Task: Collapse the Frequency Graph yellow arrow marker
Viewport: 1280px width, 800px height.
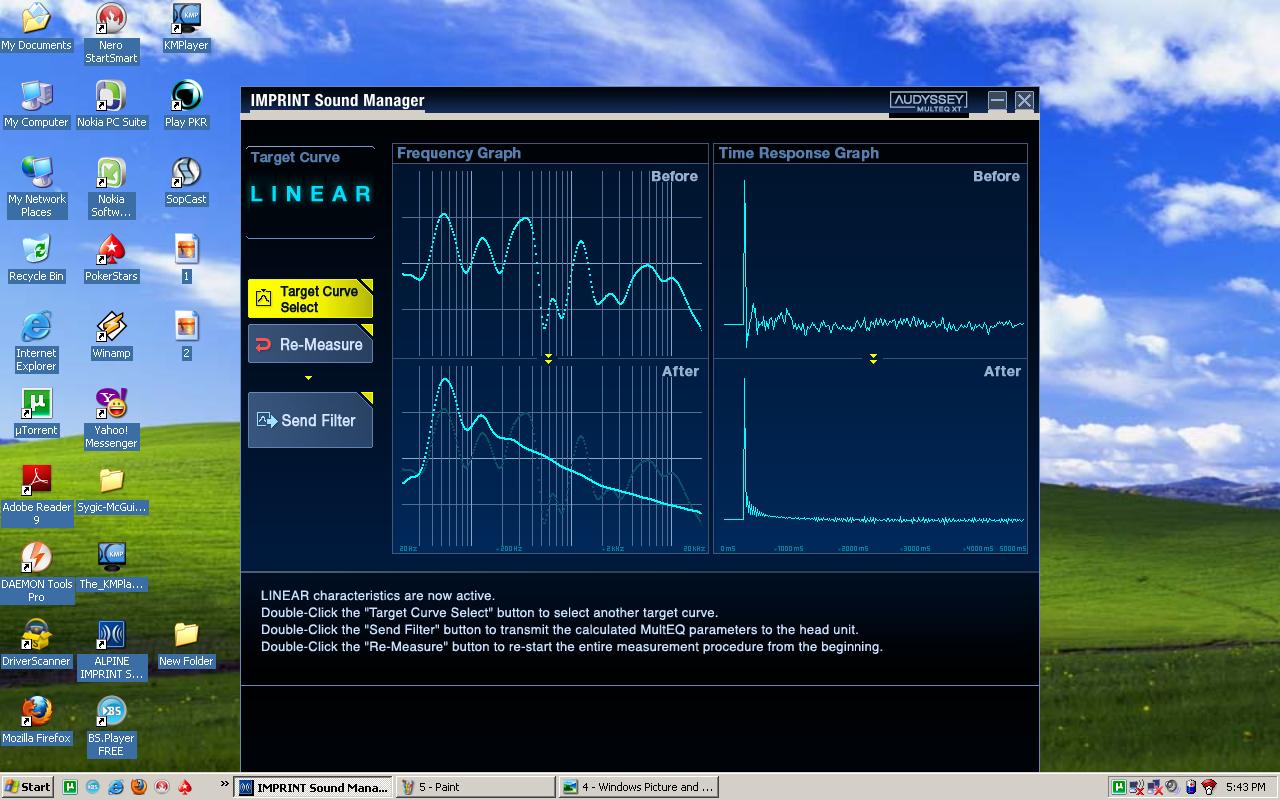Action: tap(548, 358)
